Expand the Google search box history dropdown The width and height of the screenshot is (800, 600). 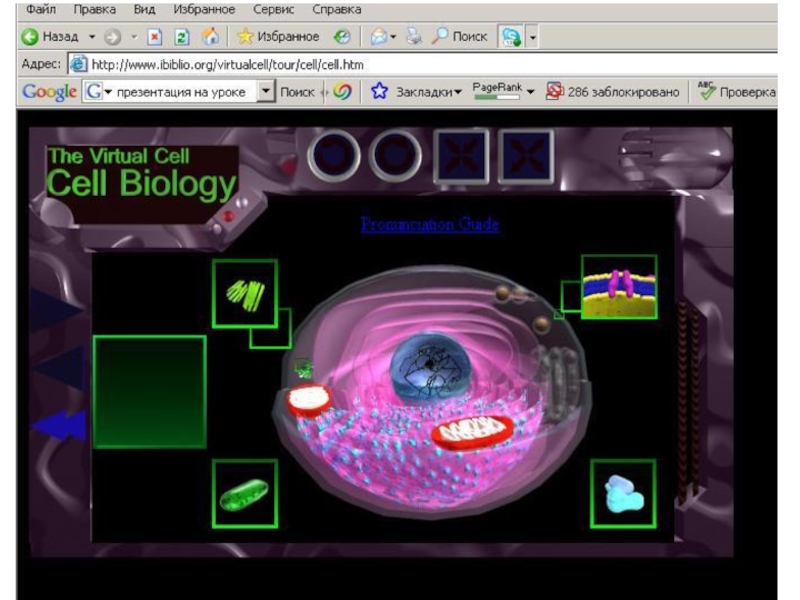[265, 92]
